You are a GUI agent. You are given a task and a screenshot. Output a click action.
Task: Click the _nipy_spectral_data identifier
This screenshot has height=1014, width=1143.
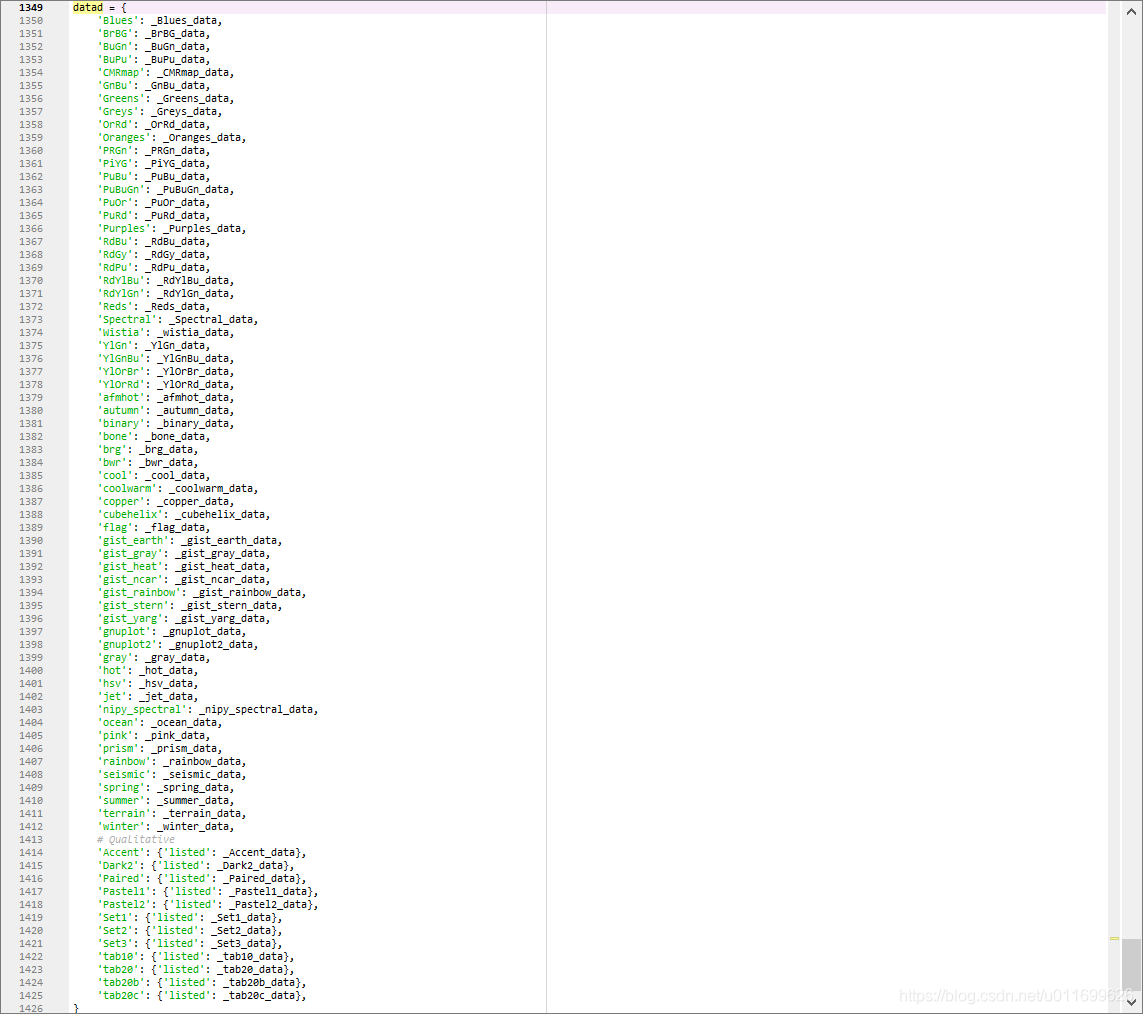[x=257, y=709]
